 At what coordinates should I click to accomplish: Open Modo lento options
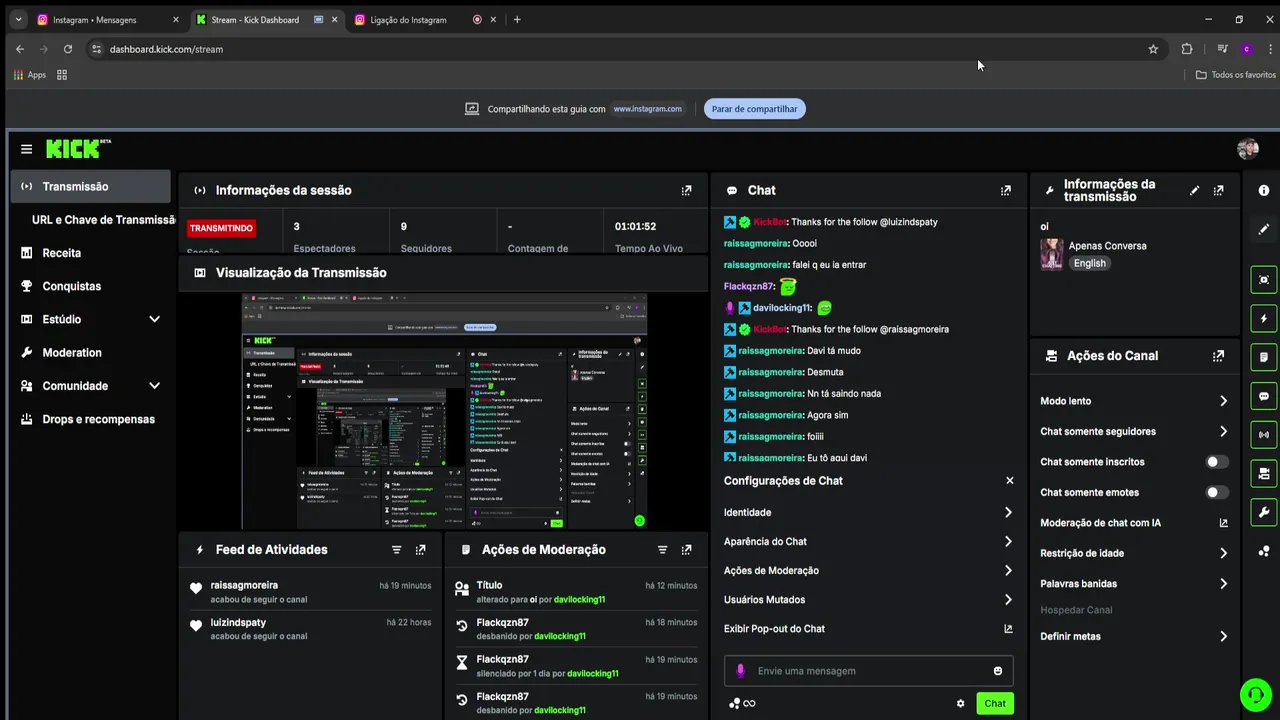click(1134, 401)
